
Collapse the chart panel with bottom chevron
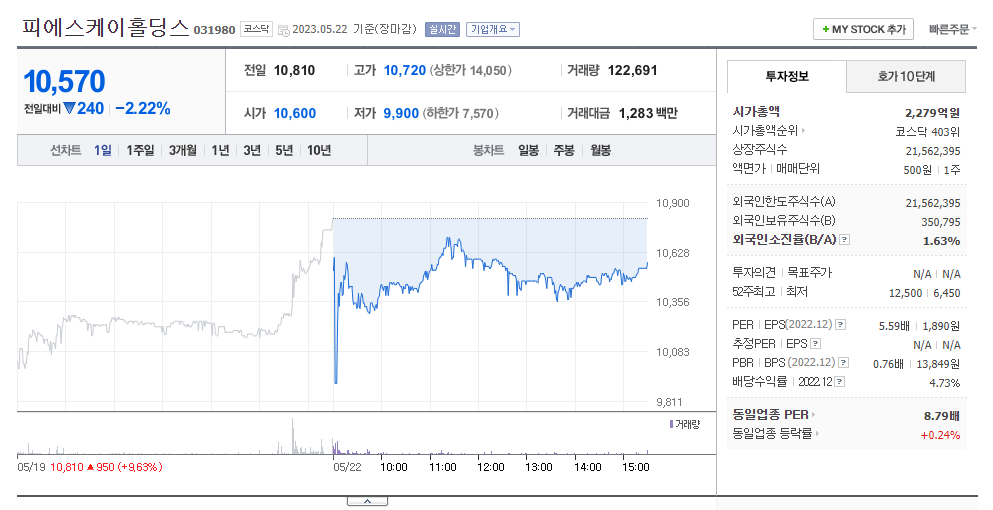click(367, 502)
